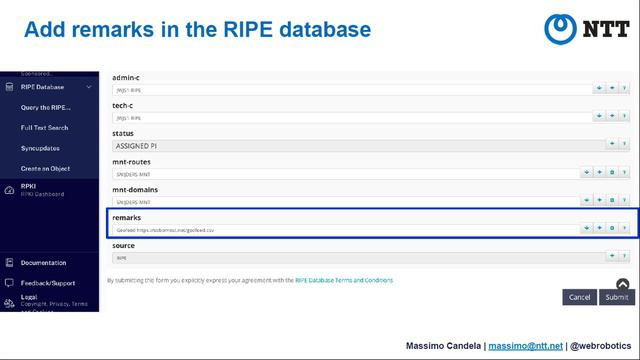Image resolution: width=640 pixels, height=360 pixels.
Task: Open help question mark for mnt-routes
Action: tap(624, 172)
